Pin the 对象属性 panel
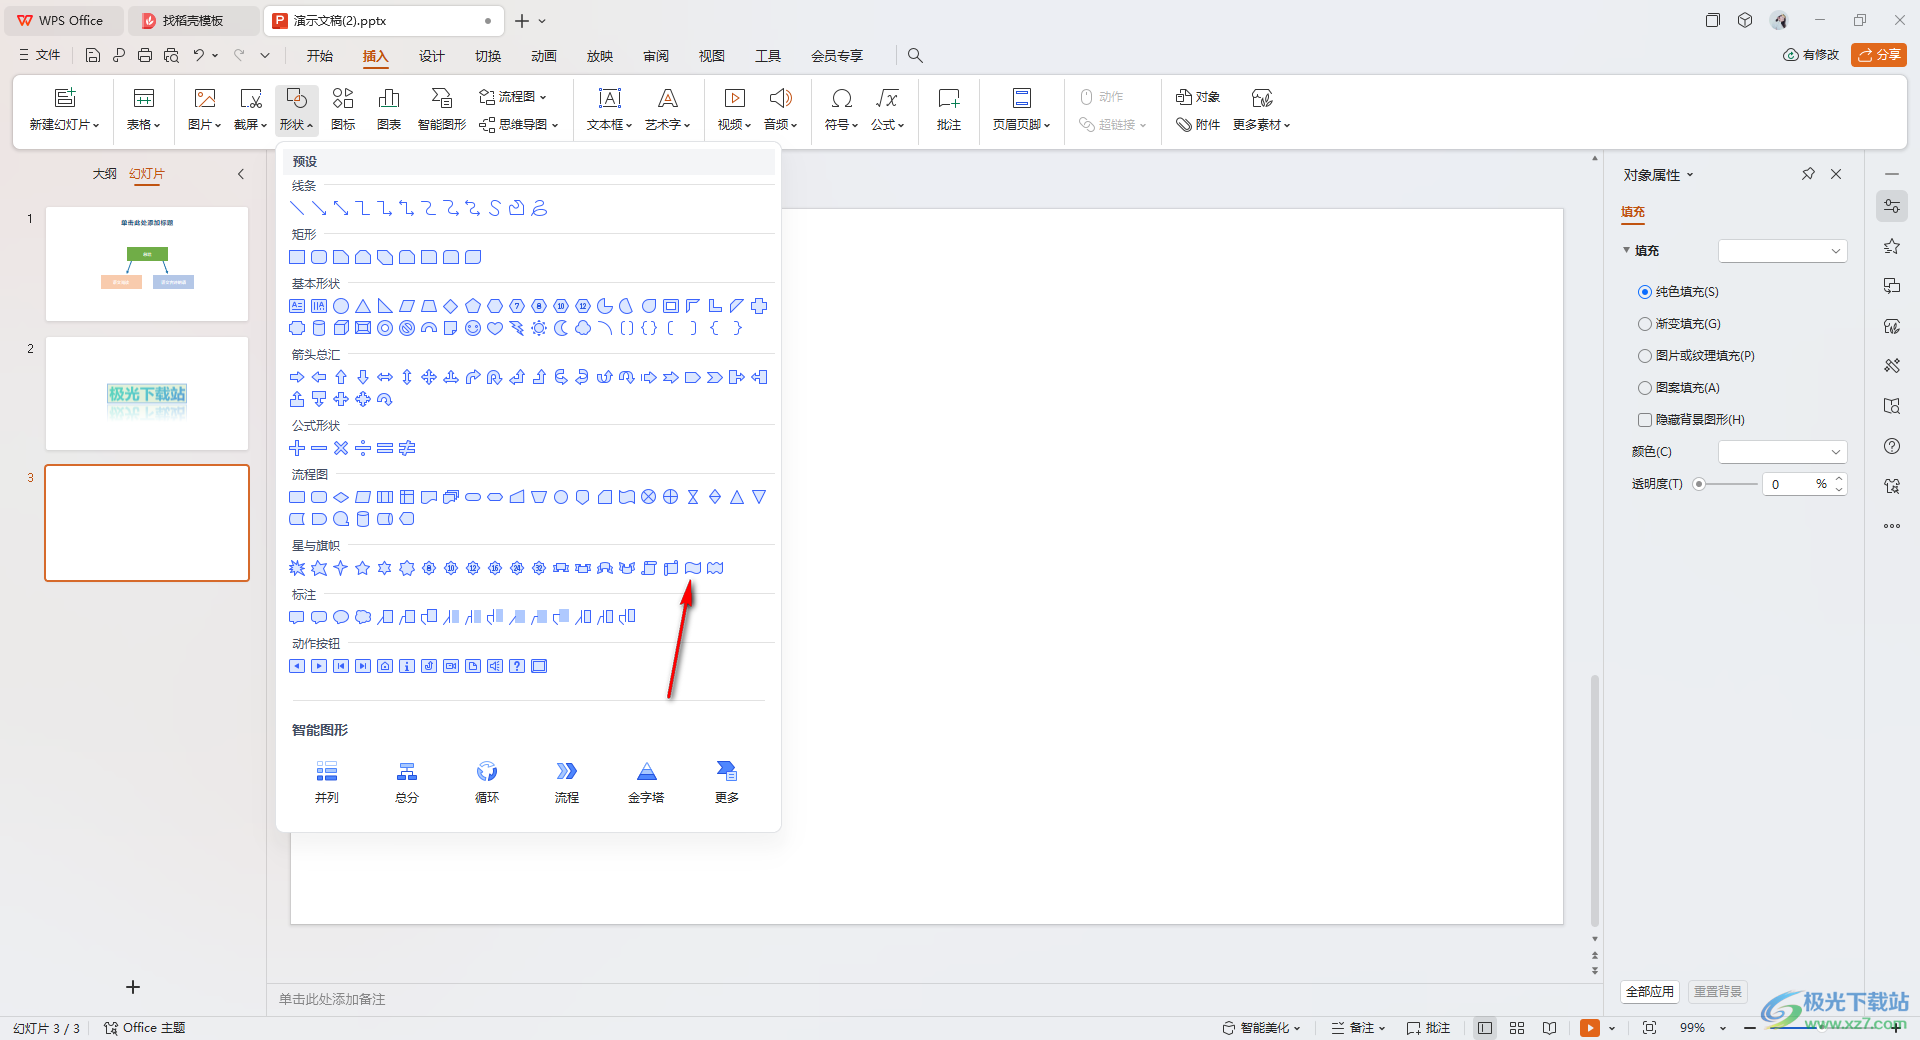Viewport: 1920px width, 1040px height. 1808,174
